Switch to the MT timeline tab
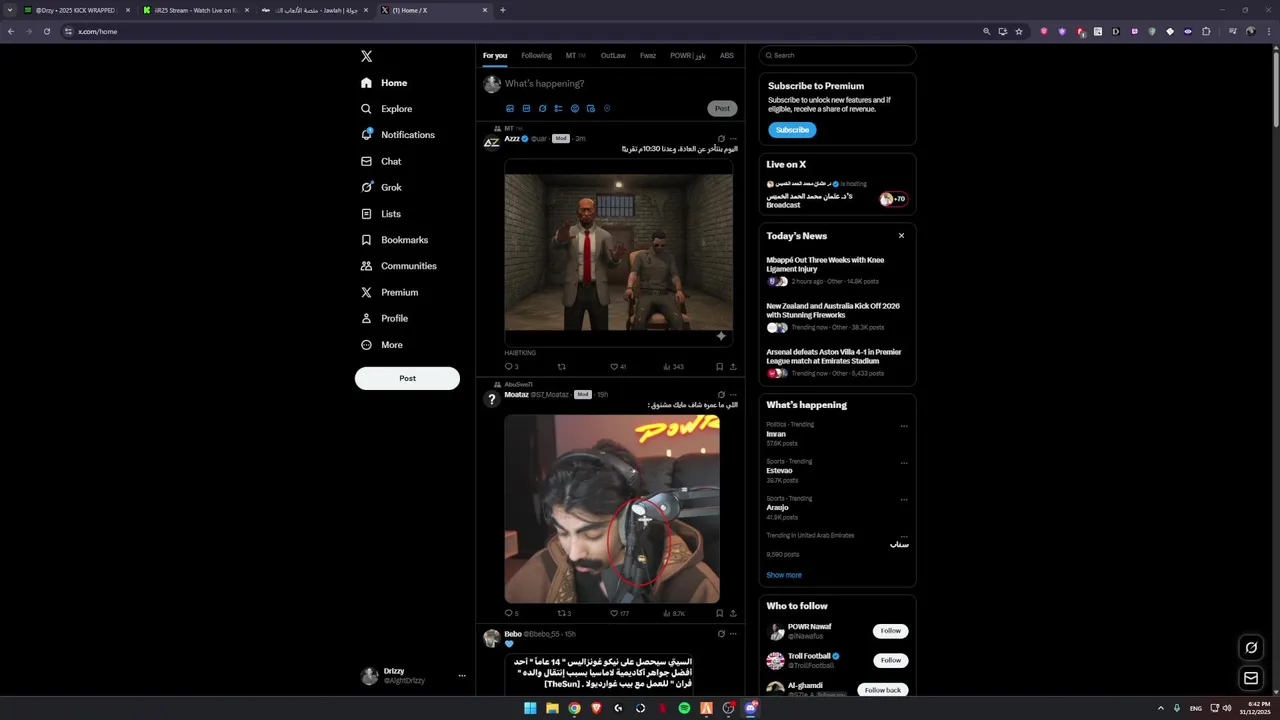The width and height of the screenshot is (1280, 720). coord(576,56)
